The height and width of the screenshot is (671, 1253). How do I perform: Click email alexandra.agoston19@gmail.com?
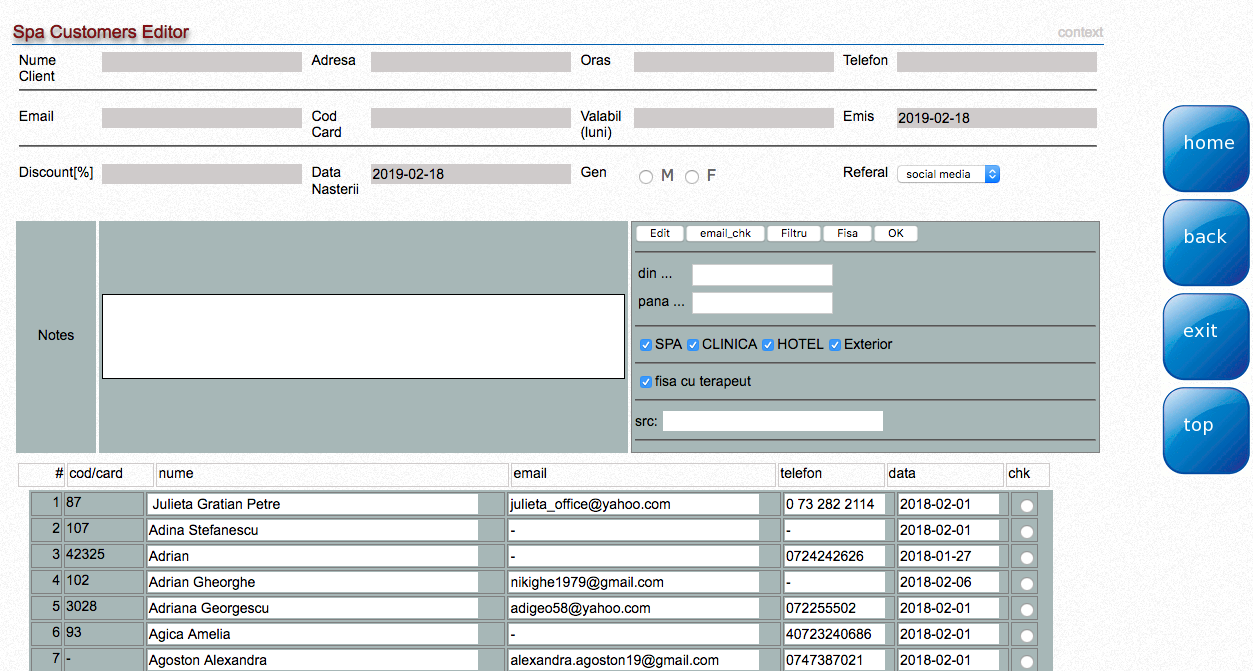click(x=634, y=660)
